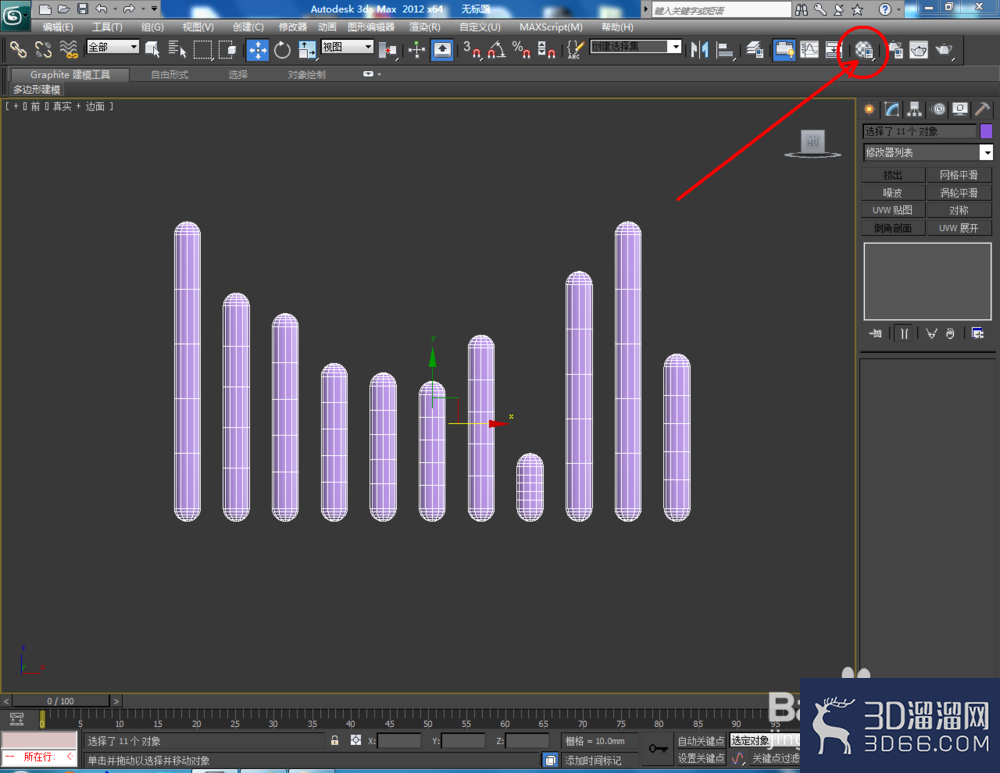
Task: Expand the 修改器列表 modifier list dropdown
Action: [x=928, y=152]
